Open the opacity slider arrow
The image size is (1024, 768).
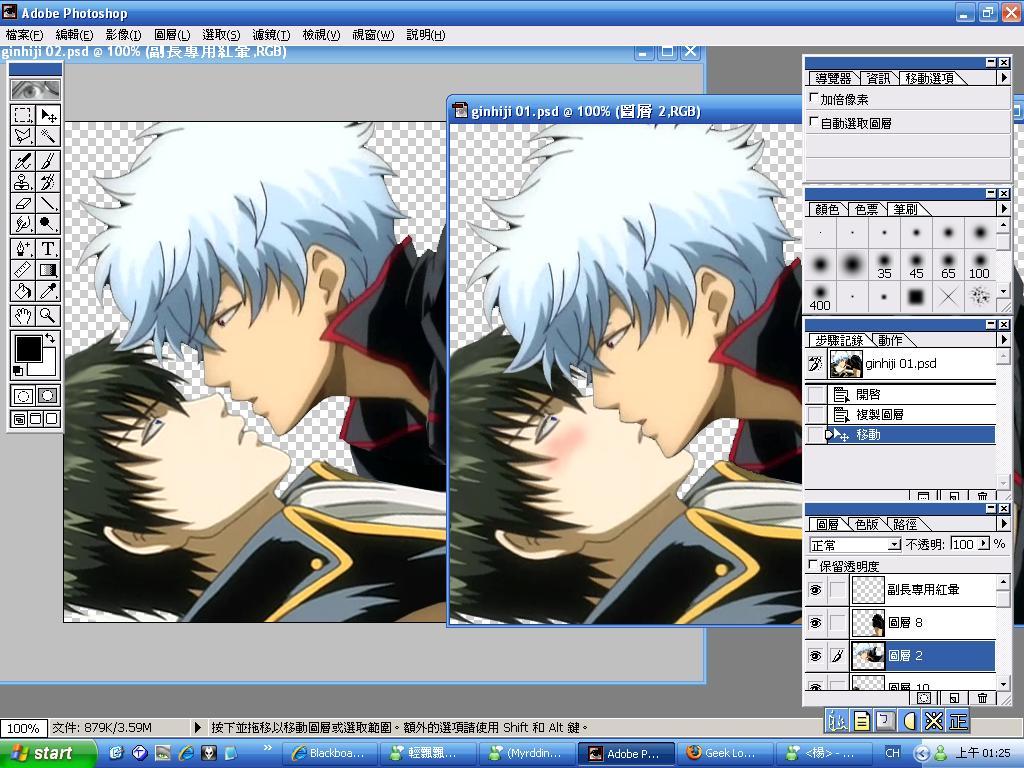(x=983, y=544)
